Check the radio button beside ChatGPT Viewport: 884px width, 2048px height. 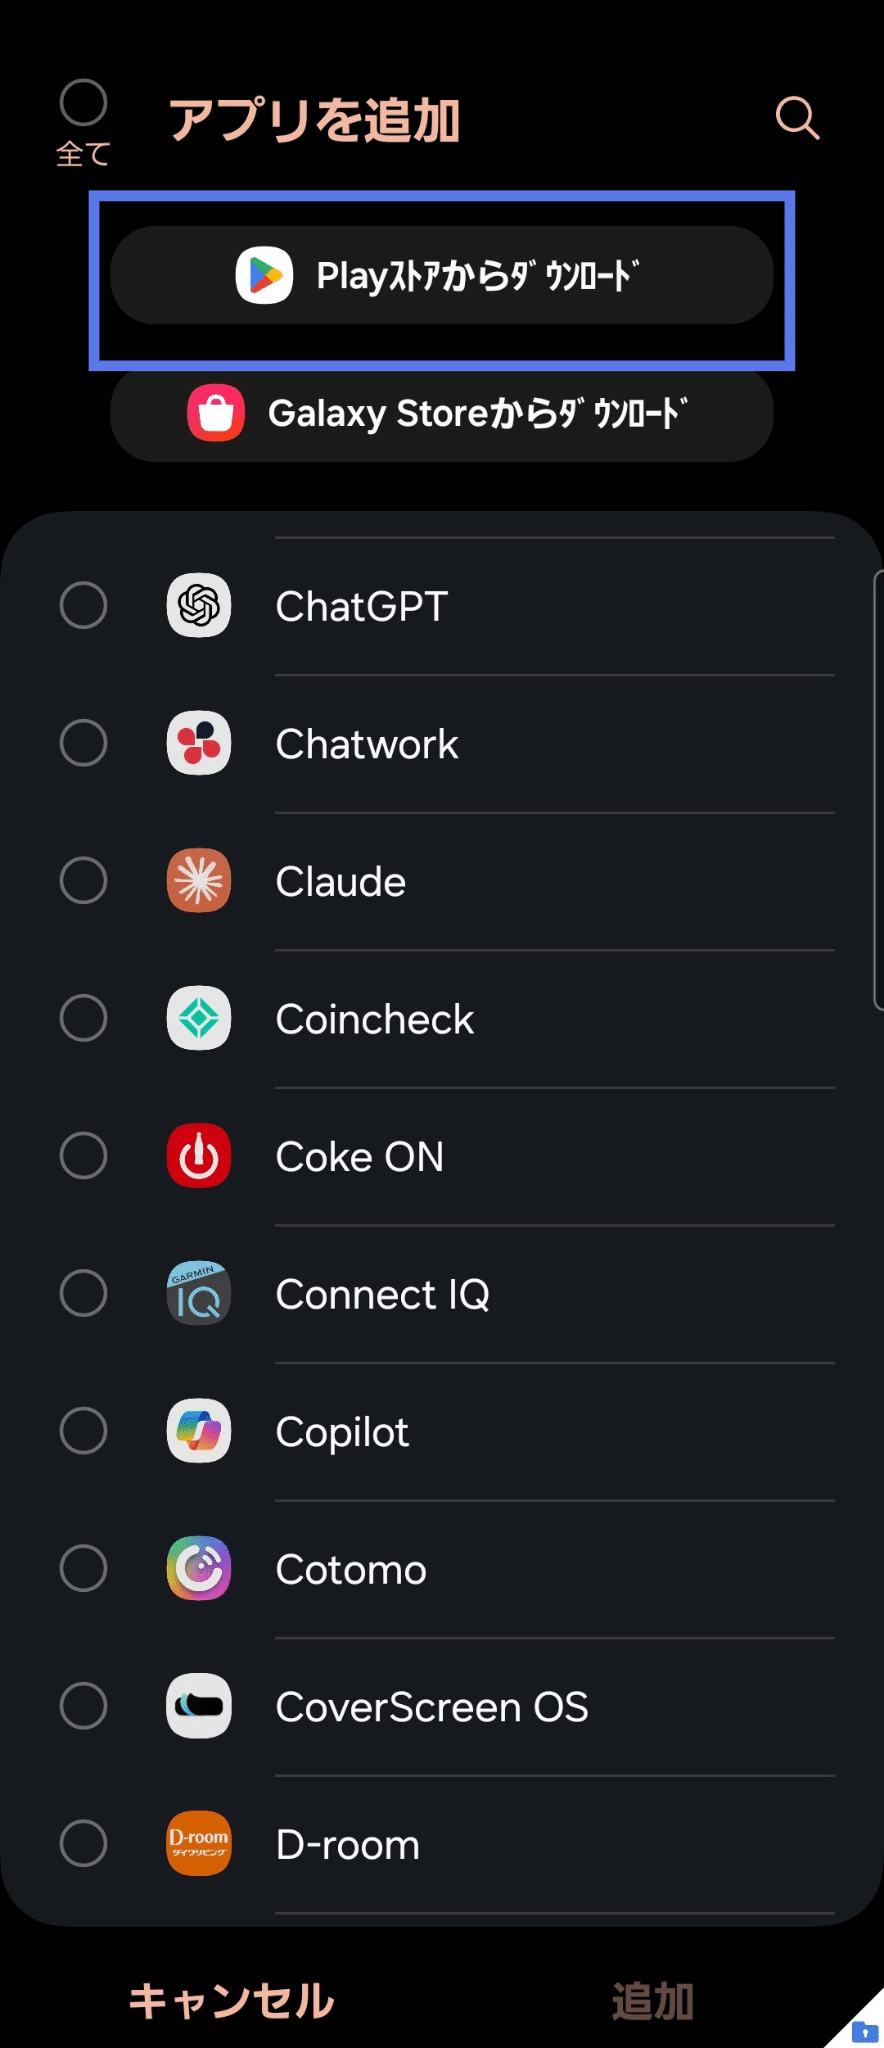pos(84,606)
